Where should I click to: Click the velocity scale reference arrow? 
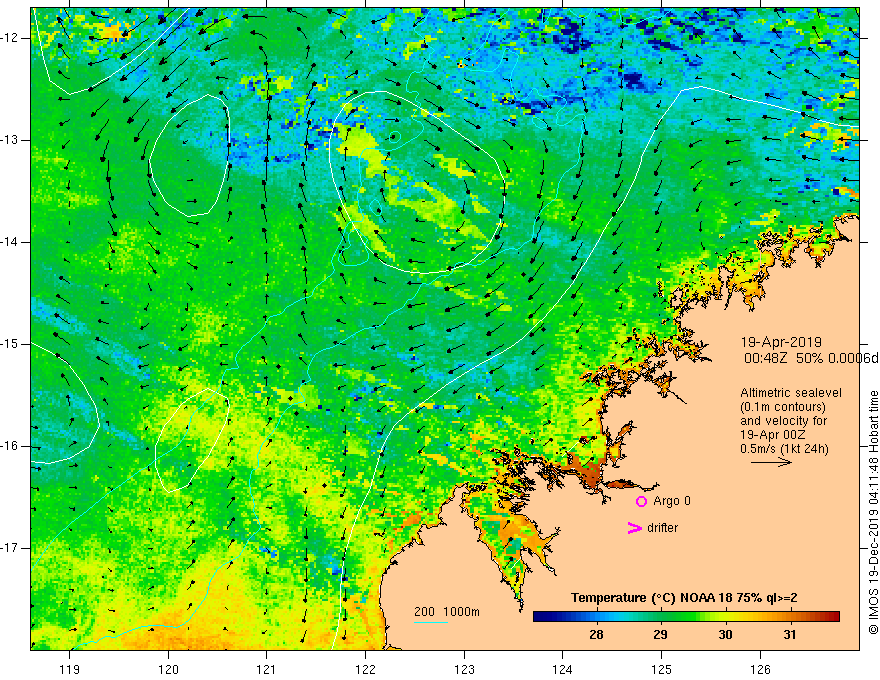[x=771, y=462]
